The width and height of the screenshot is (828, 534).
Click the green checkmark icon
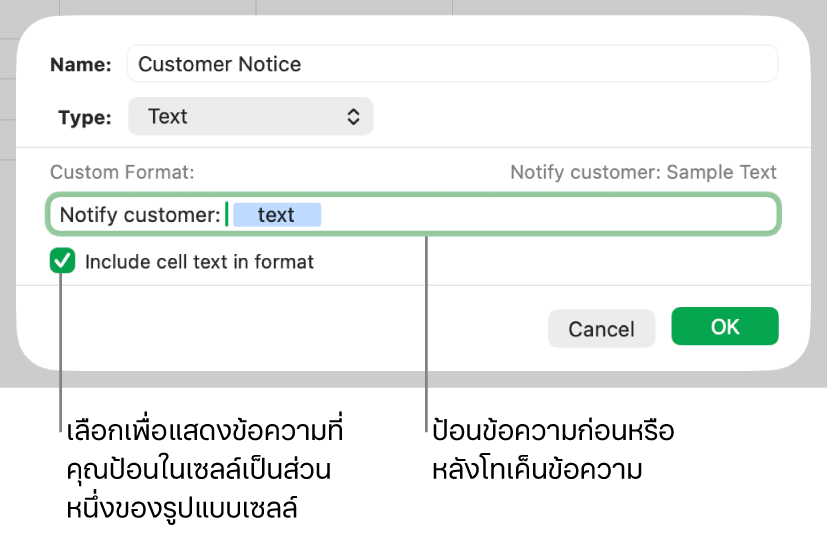(x=63, y=262)
